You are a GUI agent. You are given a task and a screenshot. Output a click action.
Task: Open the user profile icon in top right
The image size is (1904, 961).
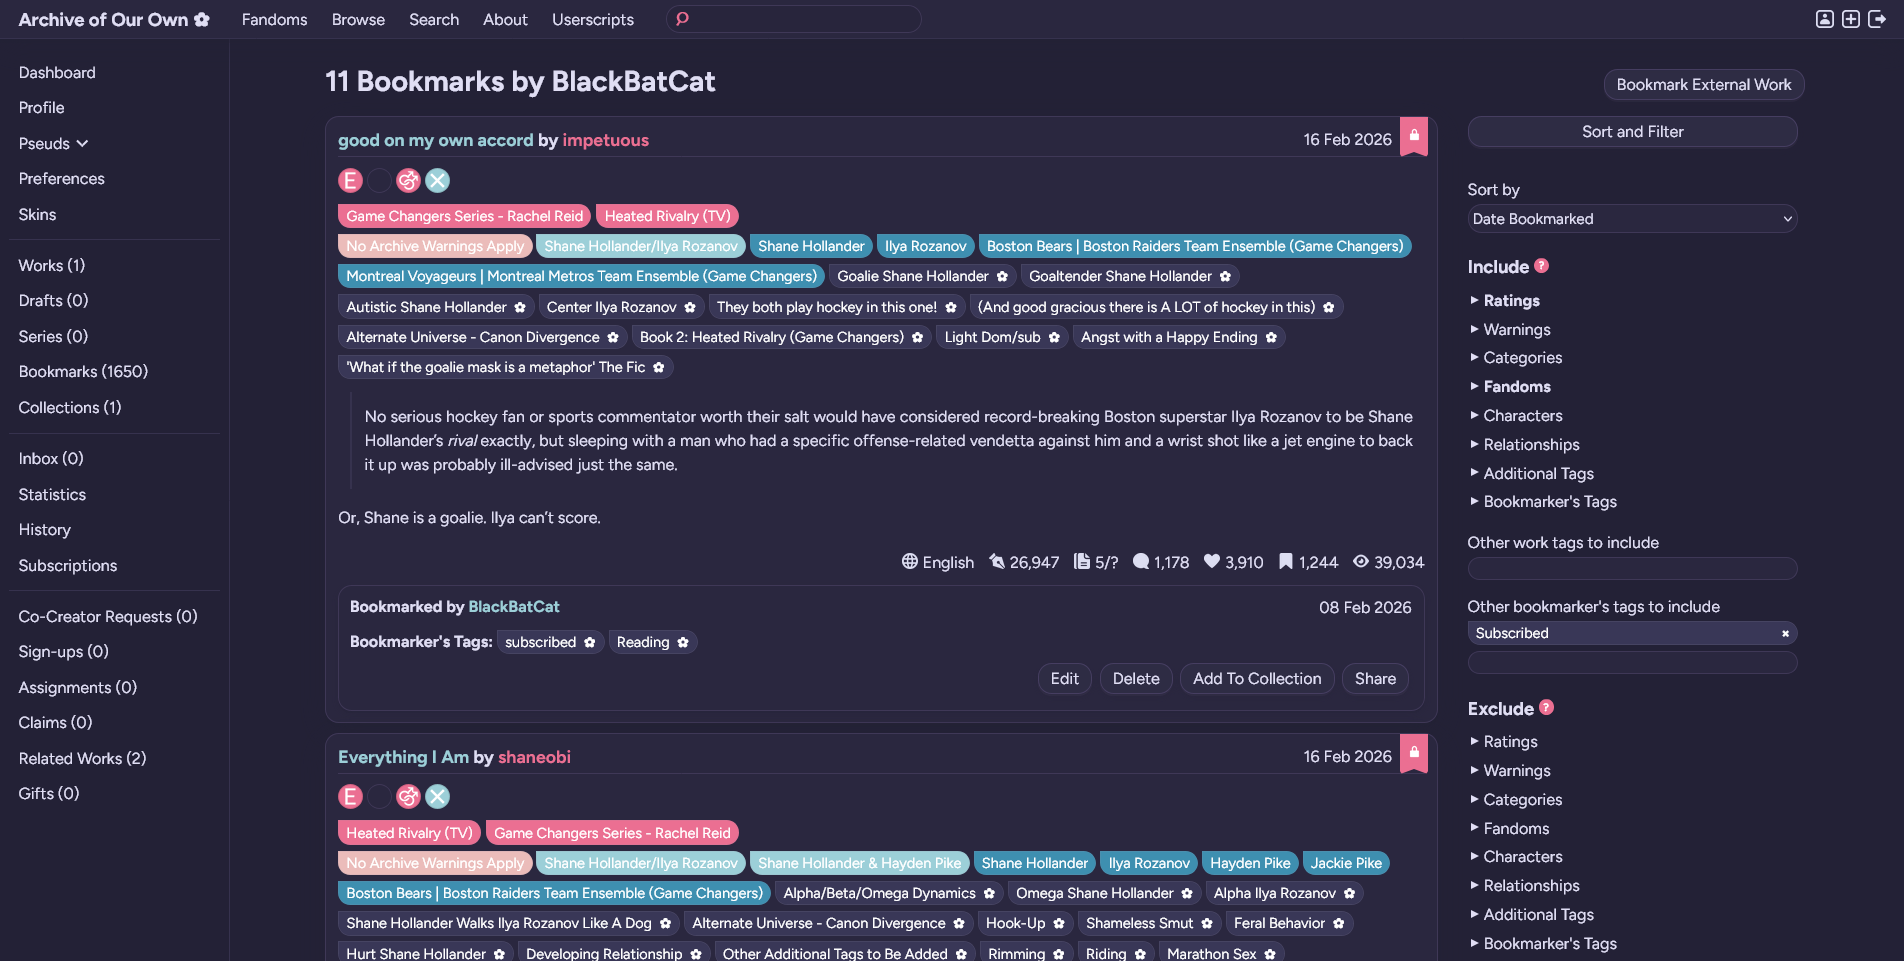(x=1825, y=19)
